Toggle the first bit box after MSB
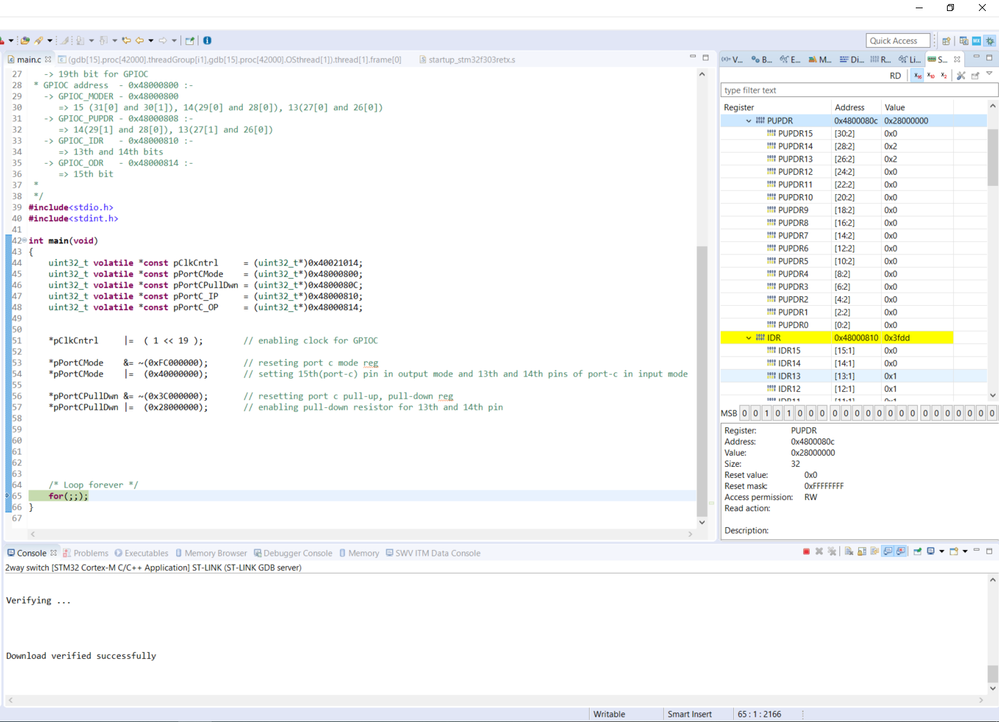 (744, 413)
